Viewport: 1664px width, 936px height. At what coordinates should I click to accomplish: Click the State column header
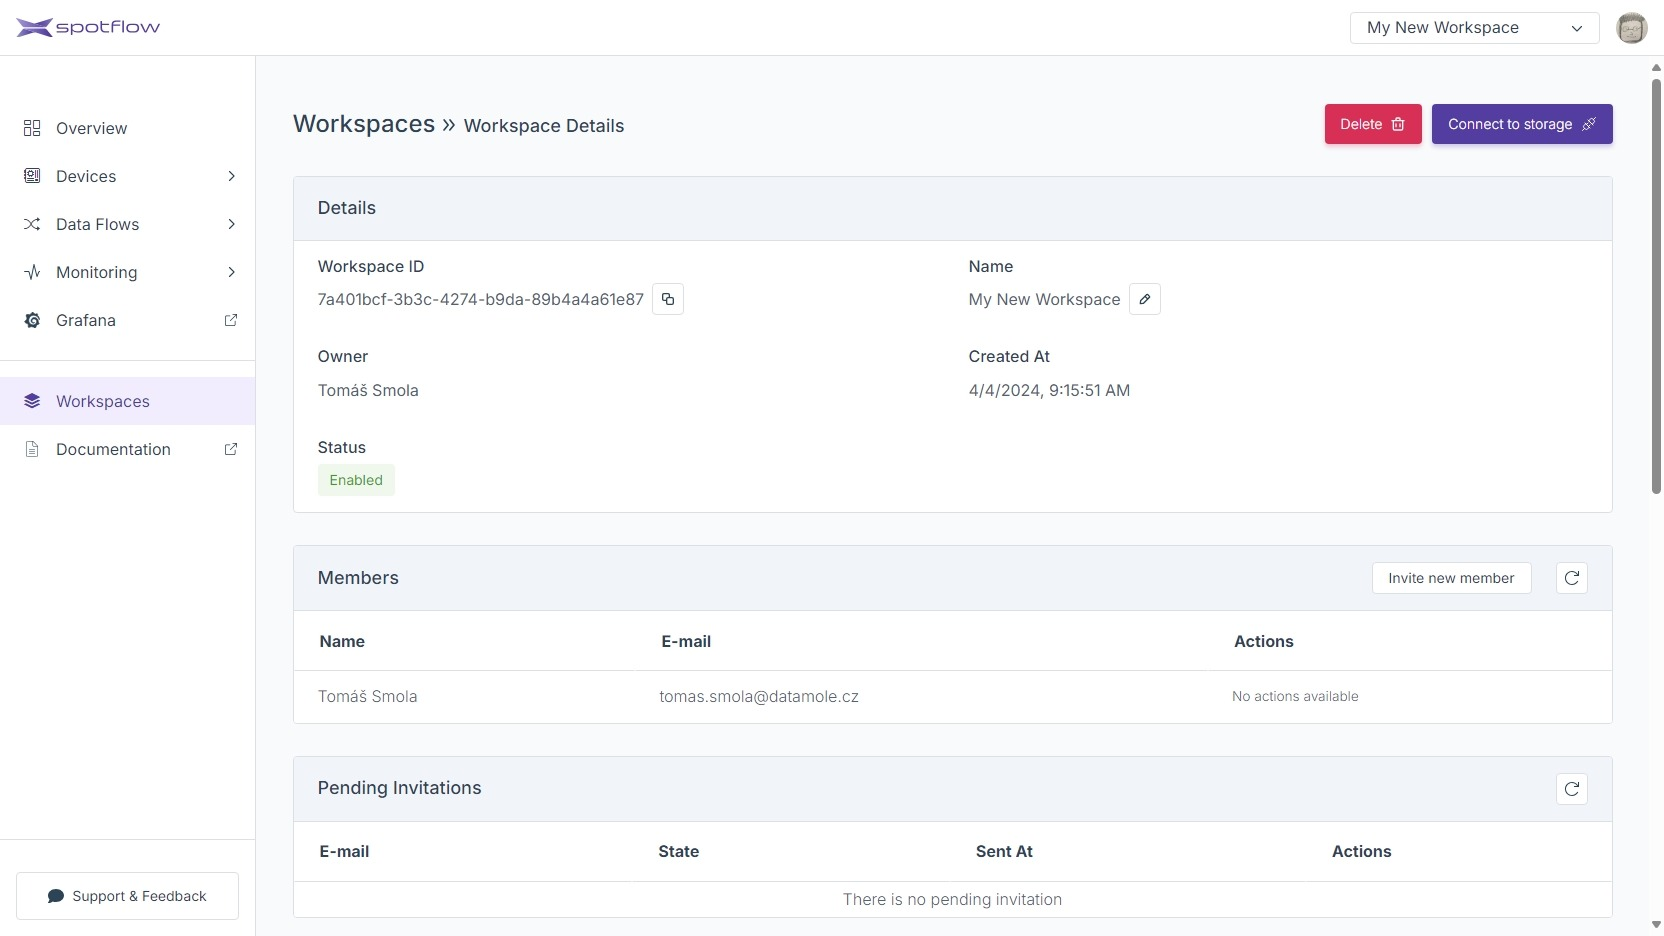click(x=678, y=851)
